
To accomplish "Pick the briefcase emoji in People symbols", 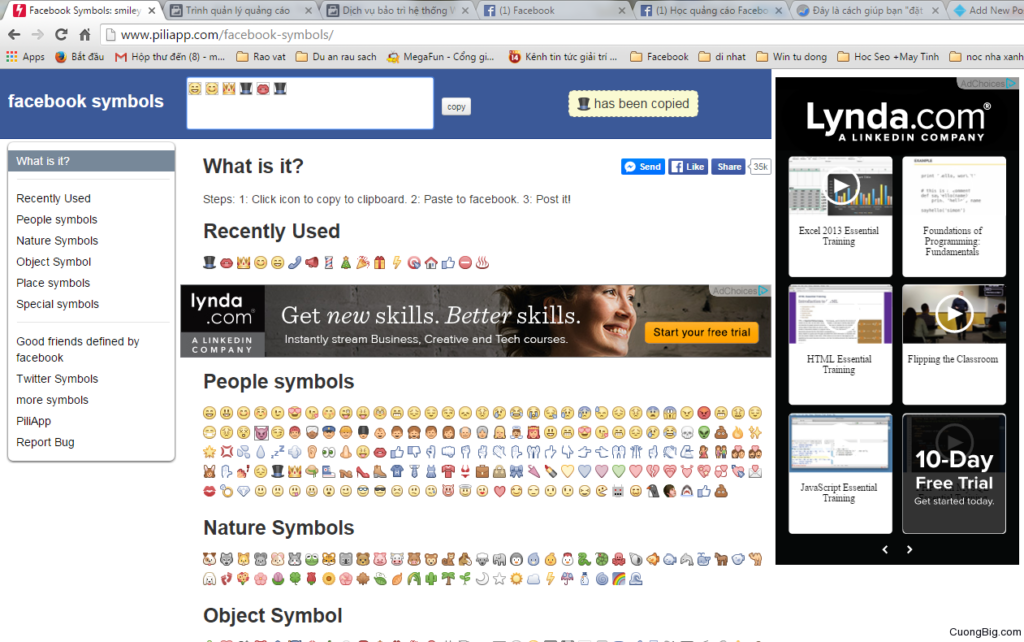I will 482,472.
